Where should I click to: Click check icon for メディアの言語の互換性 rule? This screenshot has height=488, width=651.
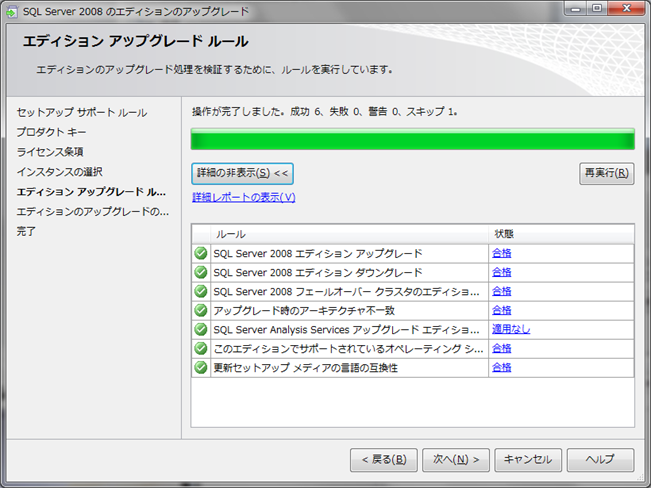(201, 367)
